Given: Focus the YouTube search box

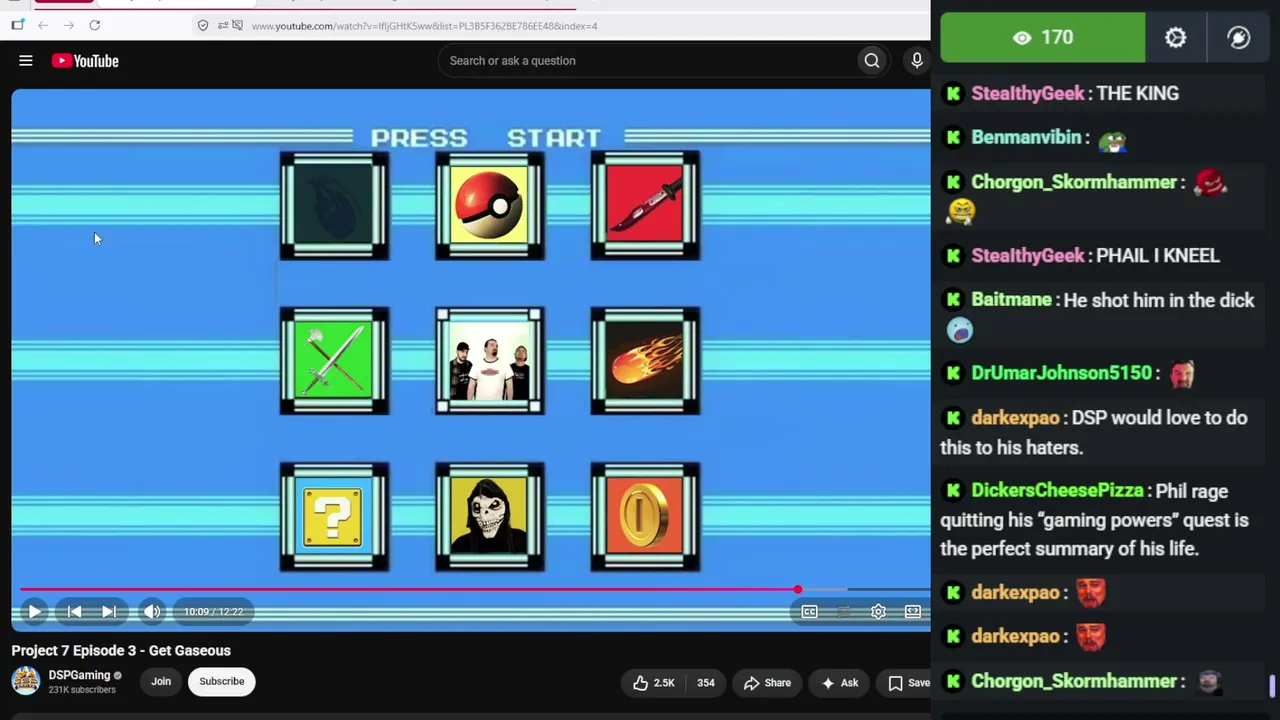Looking at the screenshot, I should click(x=648, y=61).
